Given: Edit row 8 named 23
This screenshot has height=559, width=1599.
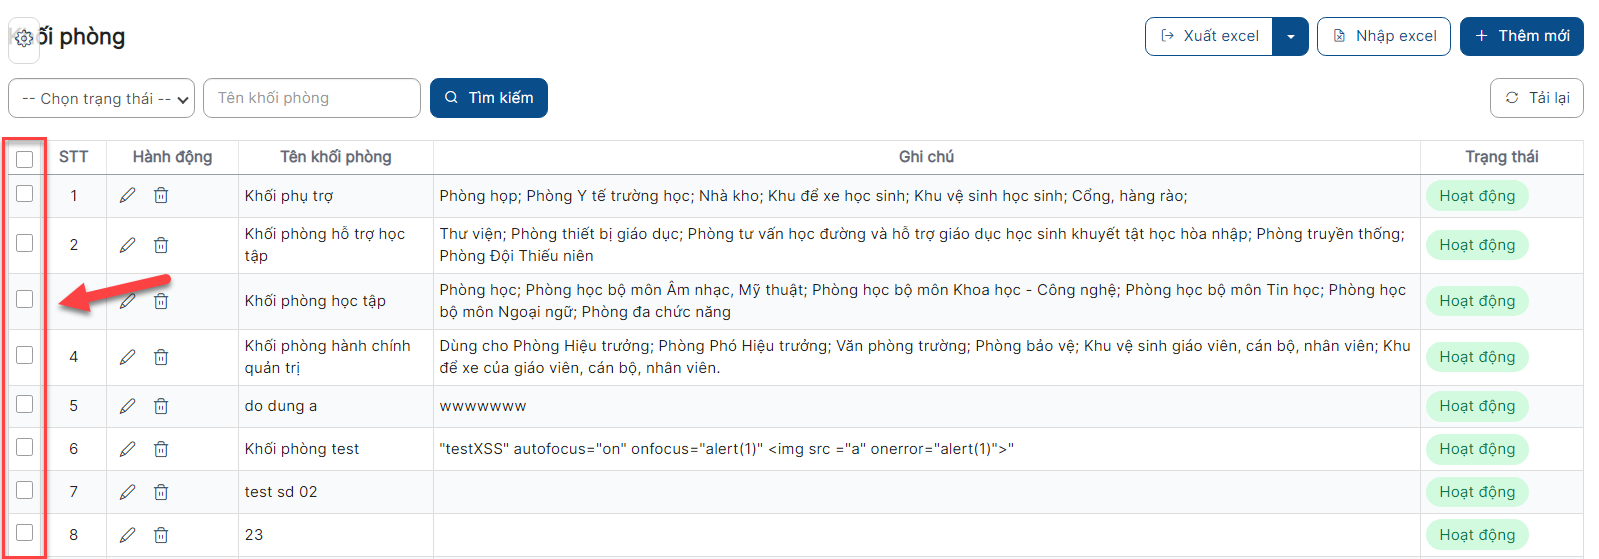Looking at the screenshot, I should (x=127, y=535).
